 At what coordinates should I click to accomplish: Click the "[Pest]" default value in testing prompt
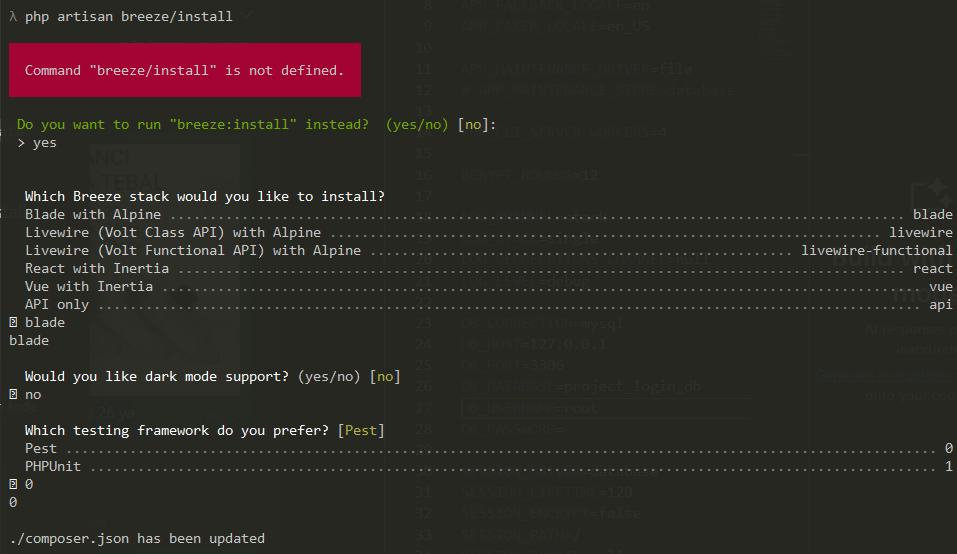[x=362, y=431]
